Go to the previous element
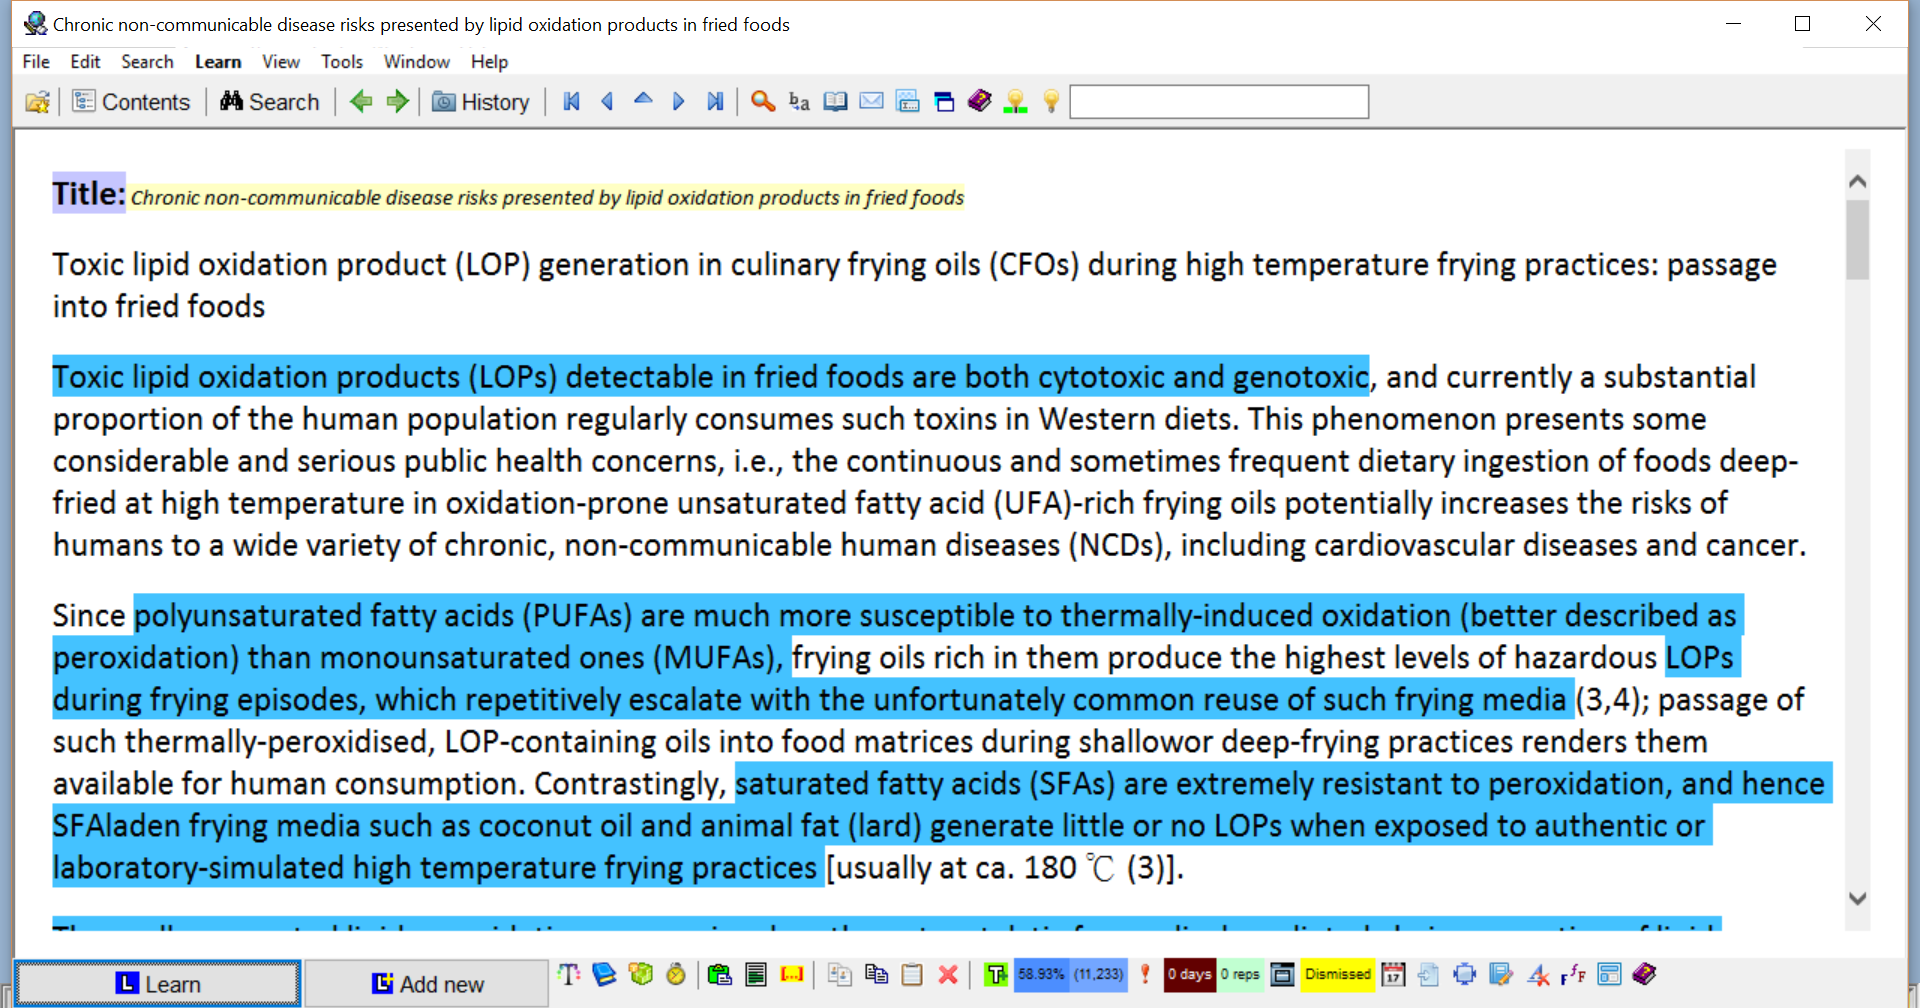The image size is (1920, 1008). click(607, 101)
